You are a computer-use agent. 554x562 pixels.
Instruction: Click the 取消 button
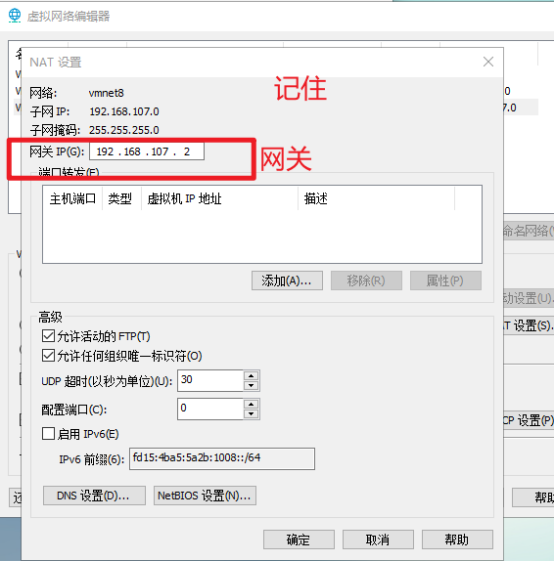pos(378,539)
